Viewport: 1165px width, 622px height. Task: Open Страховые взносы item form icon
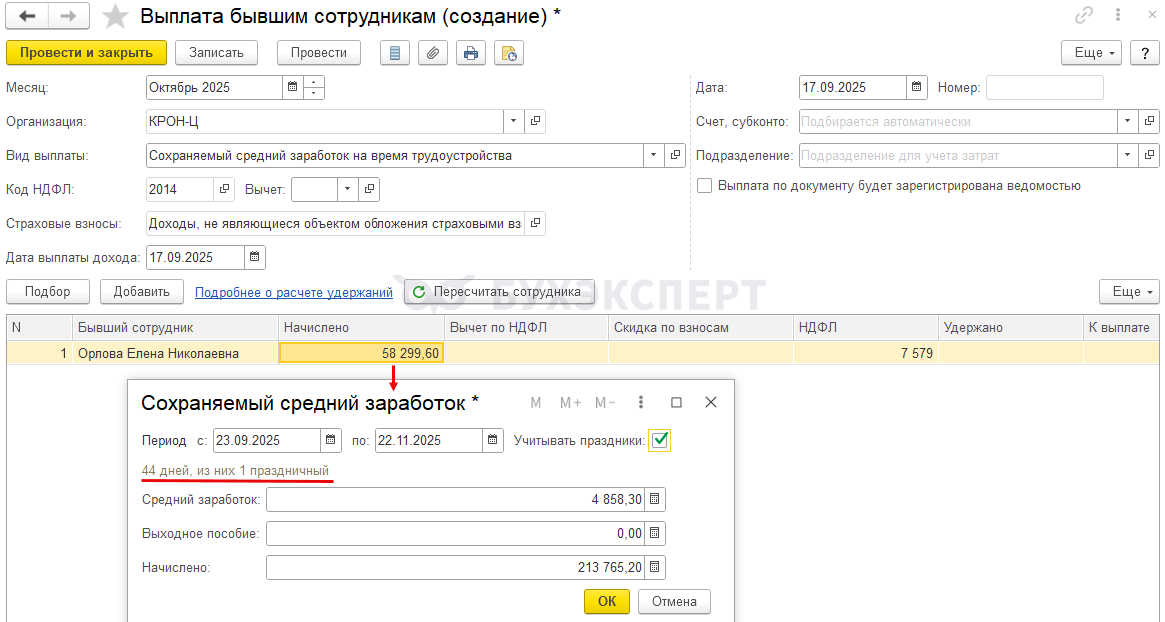click(x=535, y=223)
